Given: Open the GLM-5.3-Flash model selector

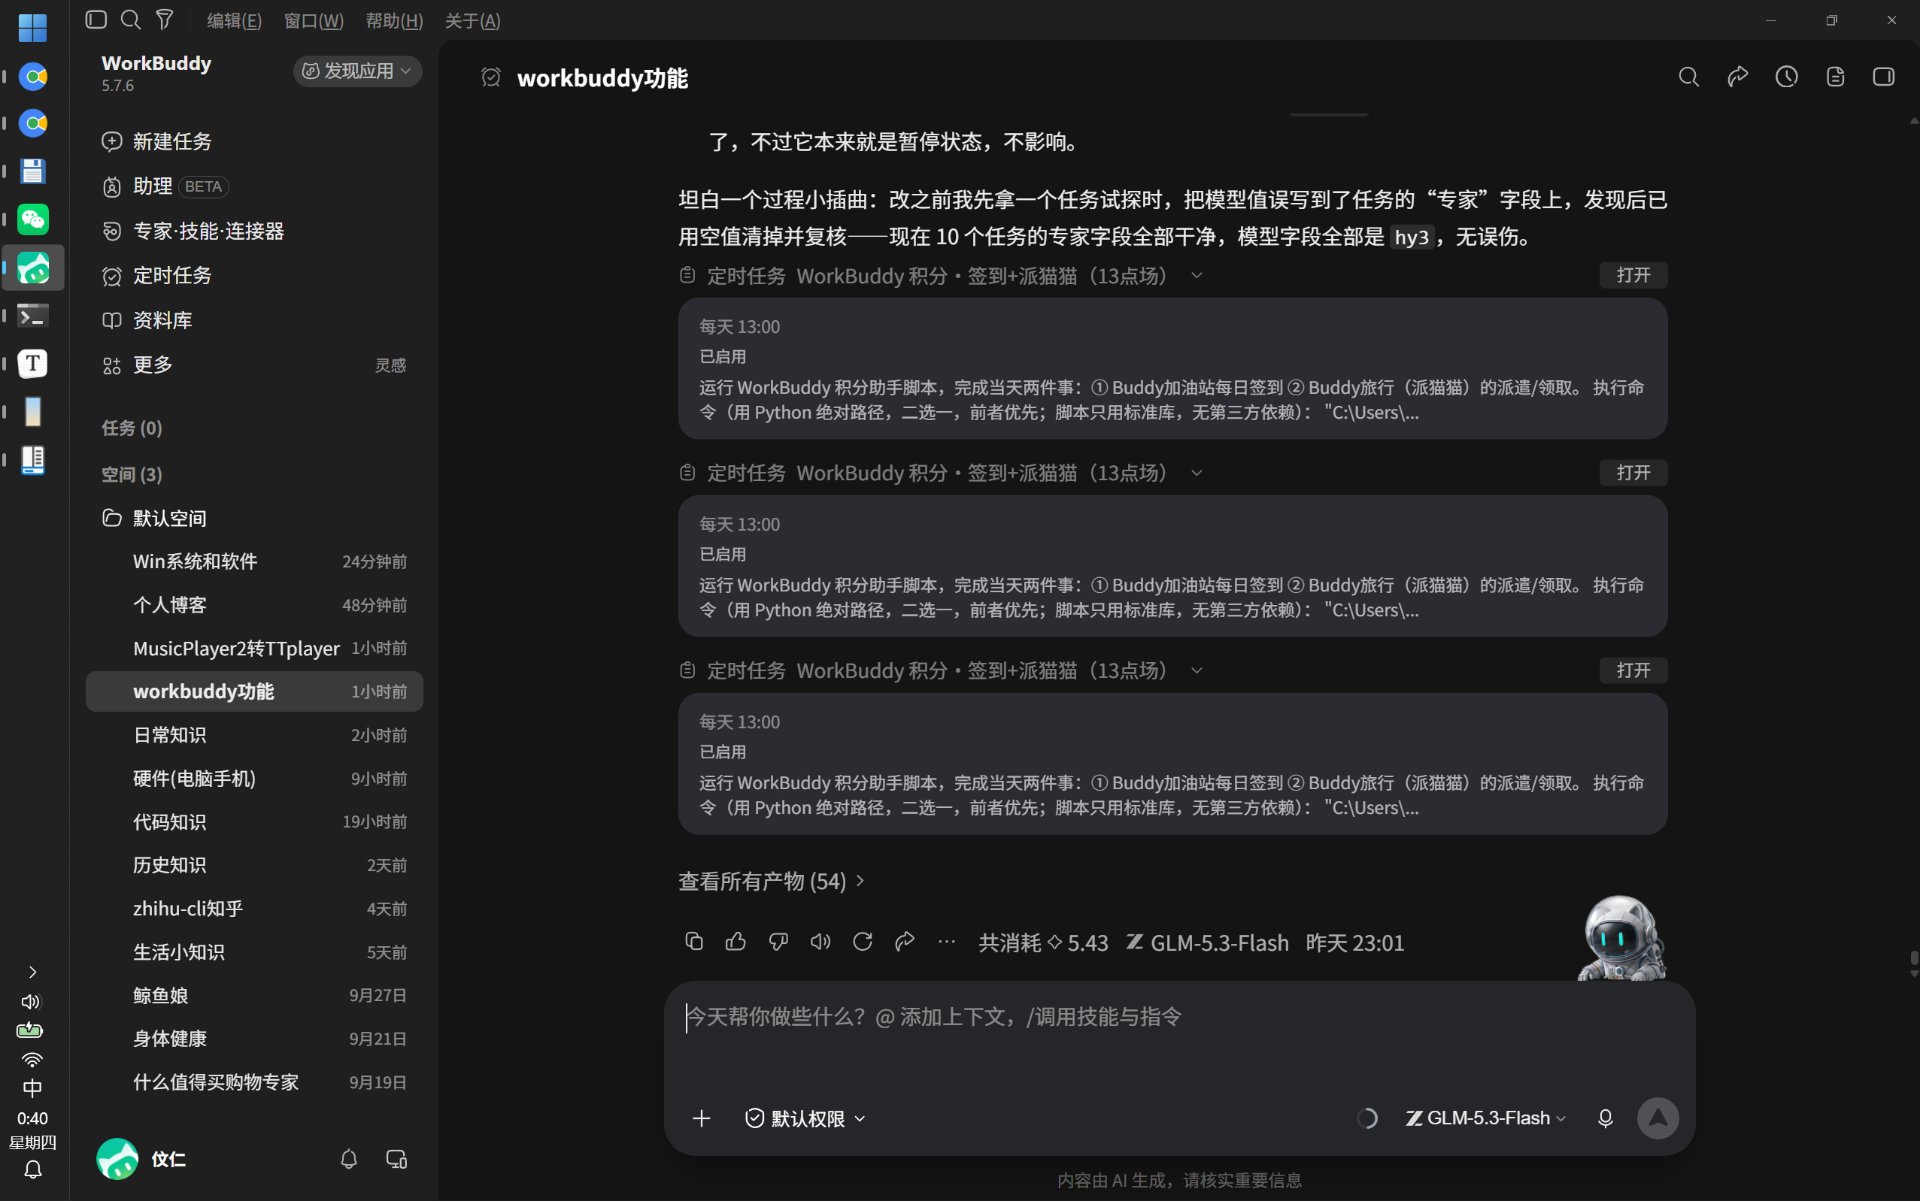Looking at the screenshot, I should point(1486,1118).
